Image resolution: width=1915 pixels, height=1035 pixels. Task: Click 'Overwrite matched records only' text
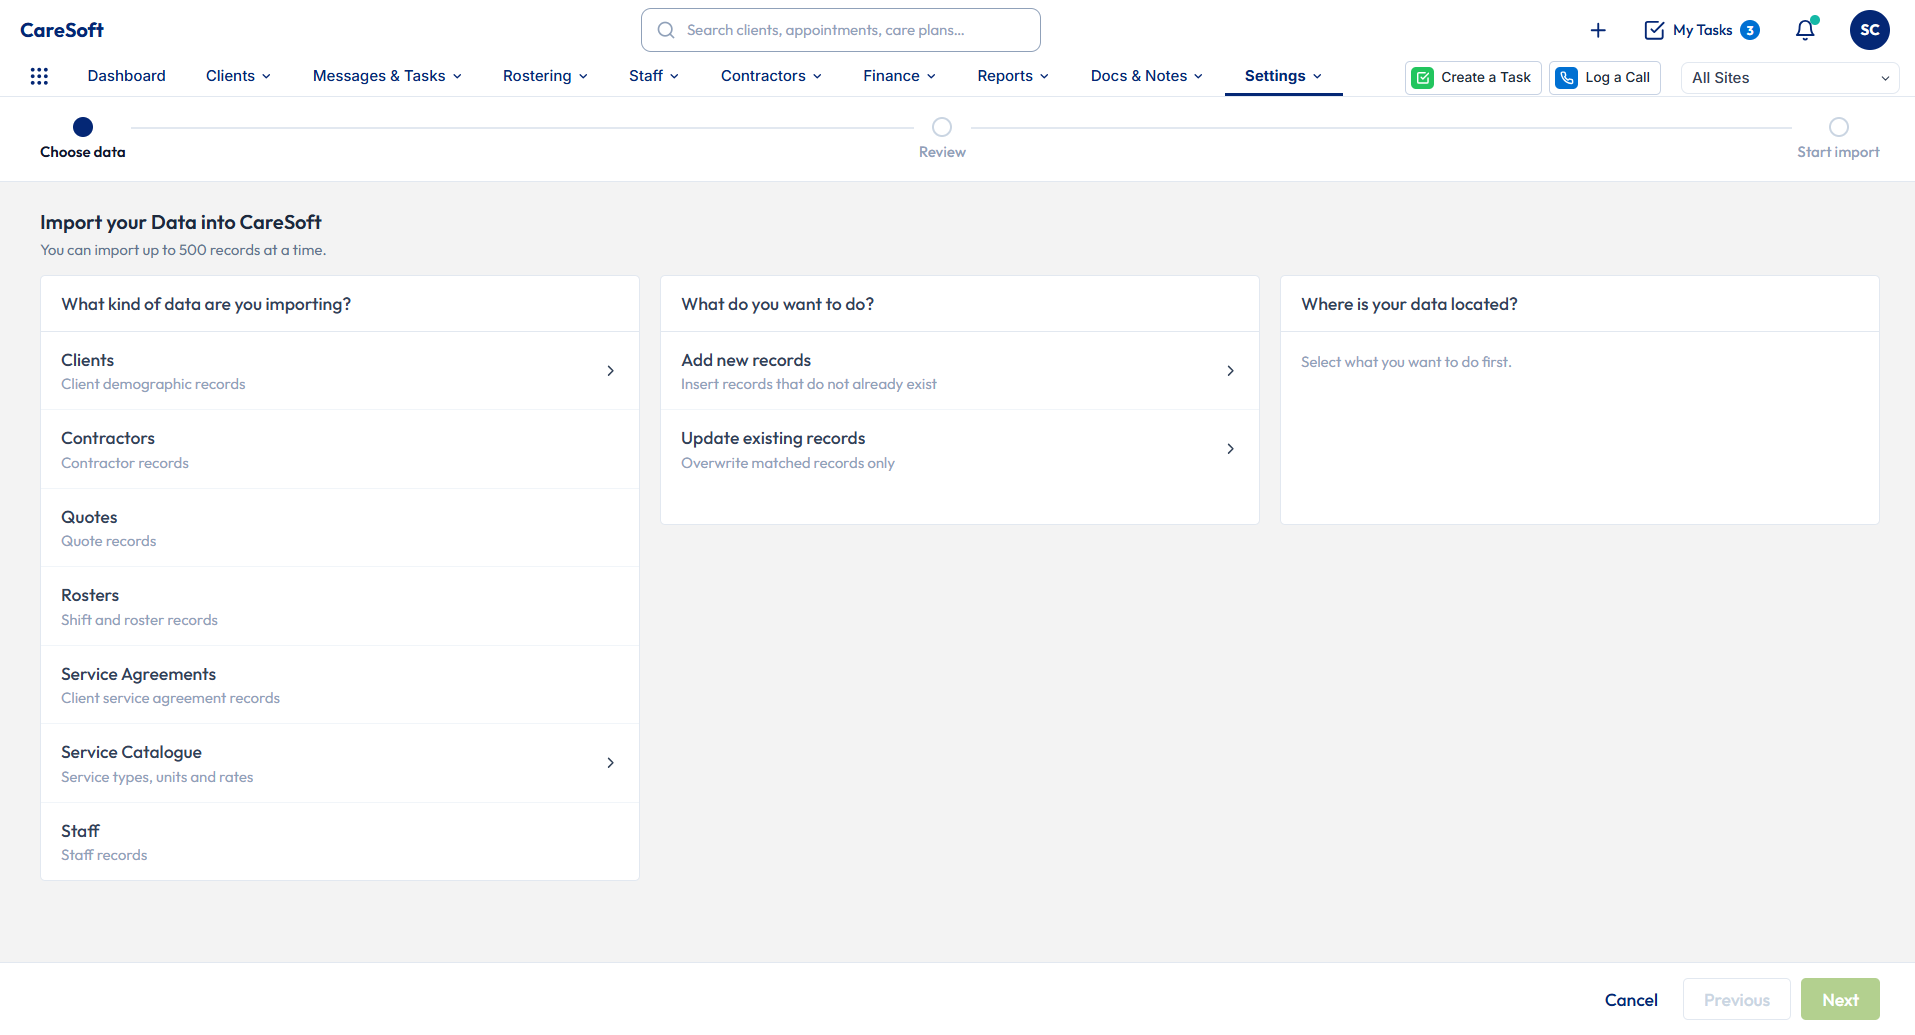pos(788,463)
